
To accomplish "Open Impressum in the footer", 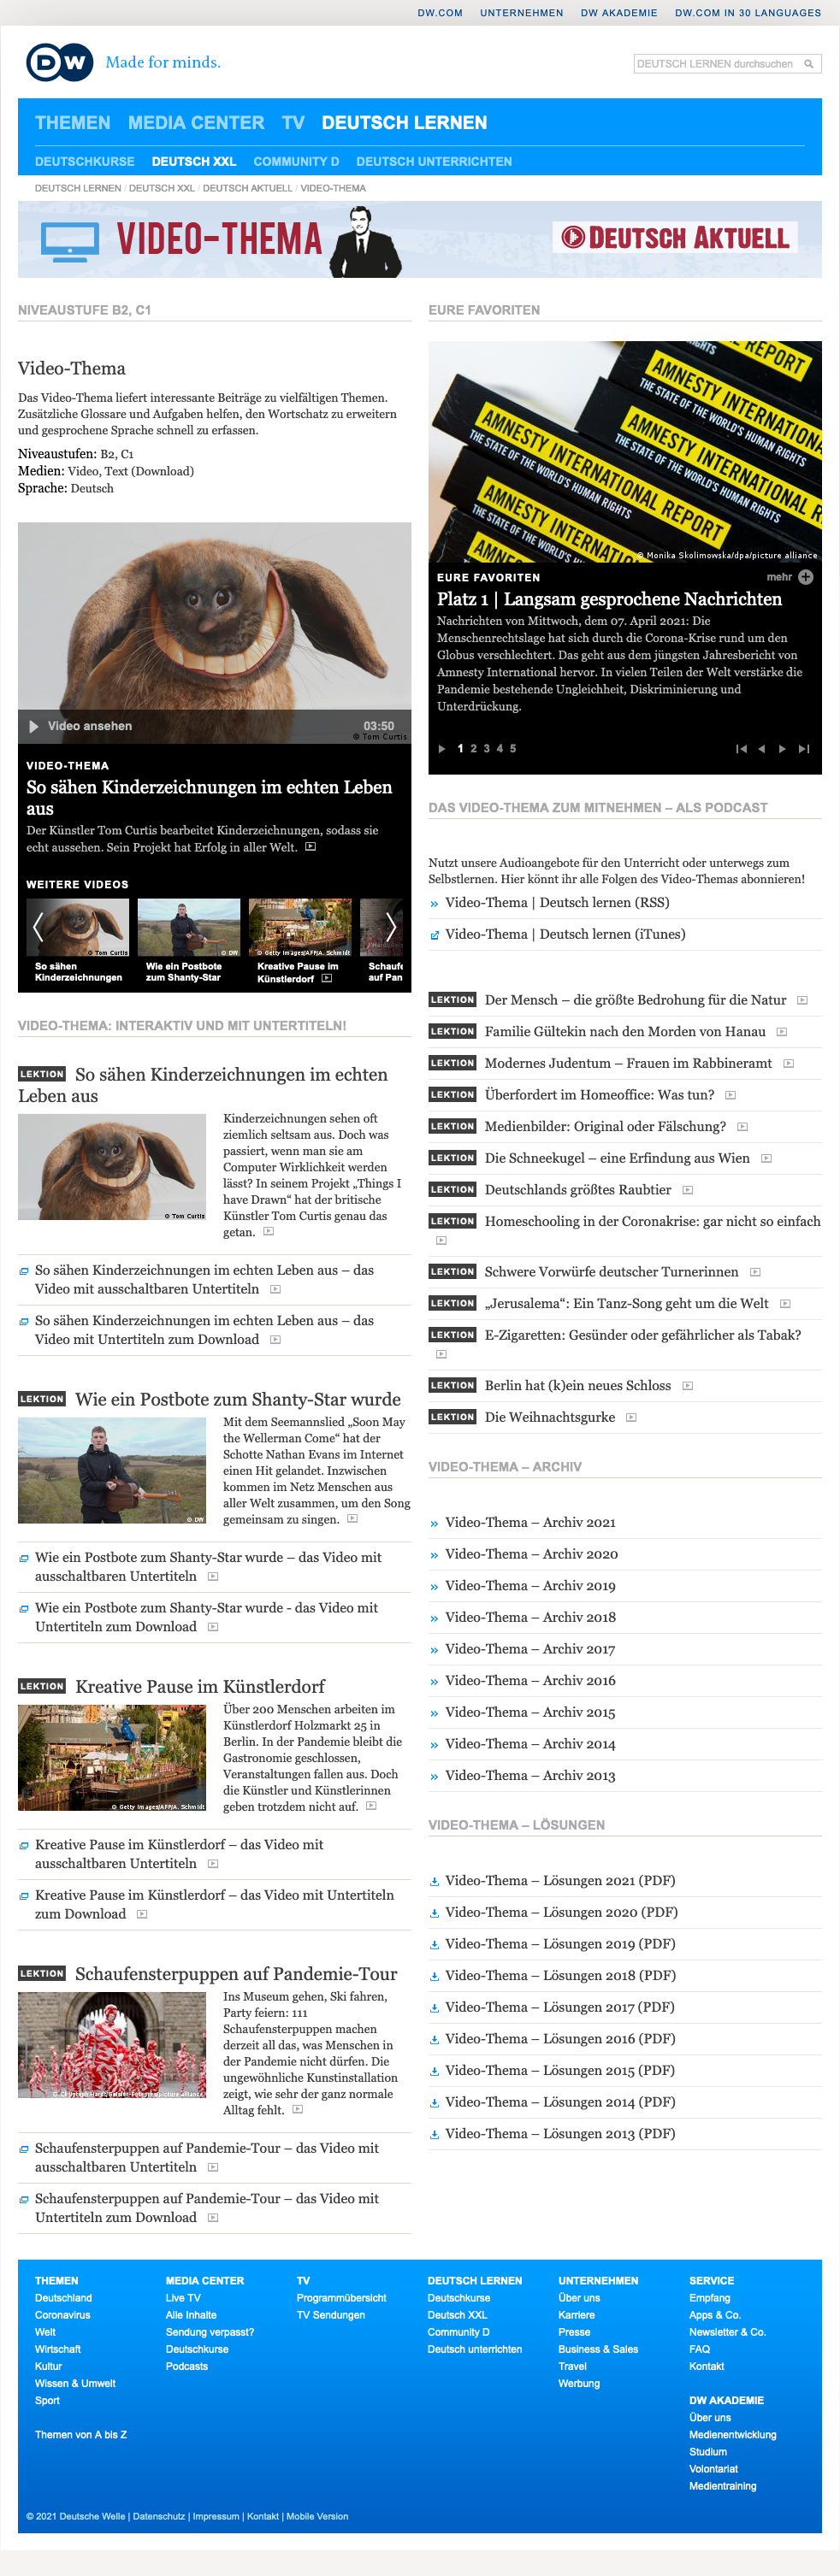I will (216, 2516).
